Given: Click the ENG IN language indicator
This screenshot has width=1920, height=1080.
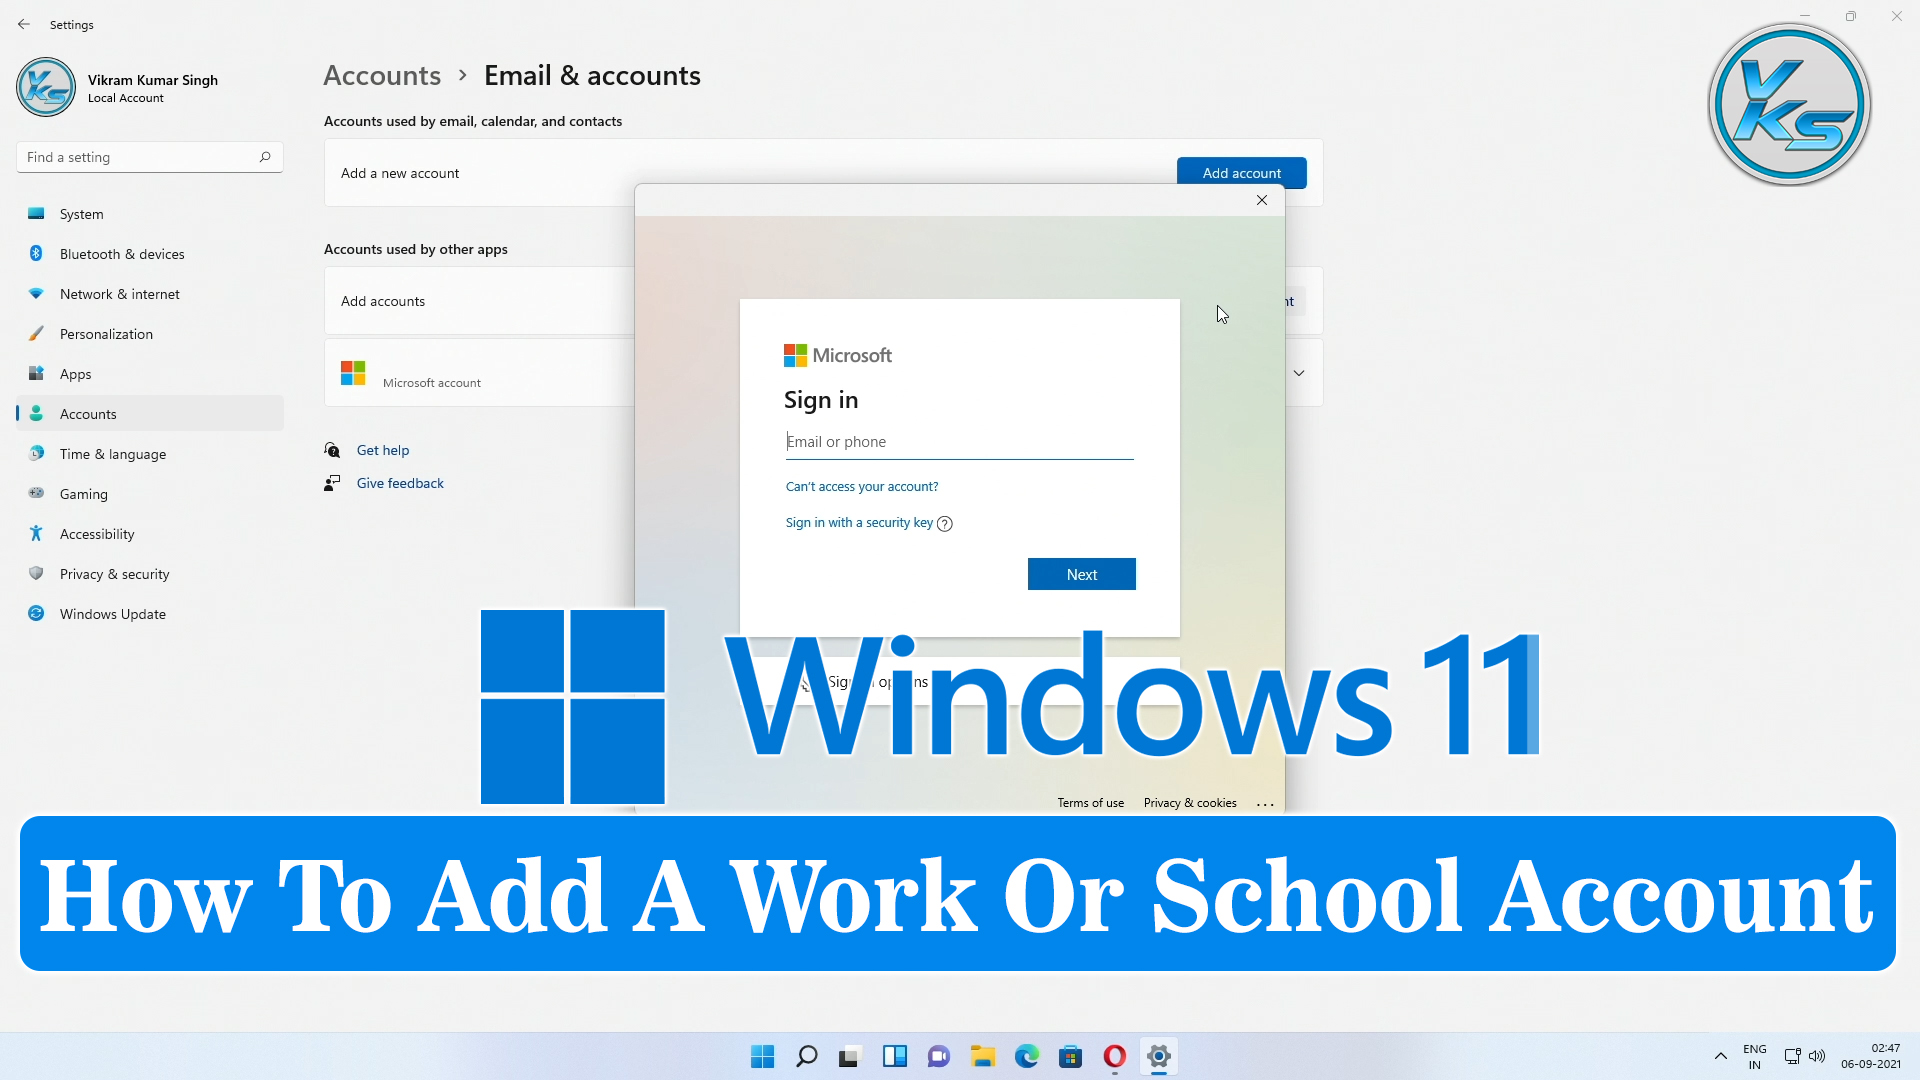Looking at the screenshot, I should pos(1755,1057).
